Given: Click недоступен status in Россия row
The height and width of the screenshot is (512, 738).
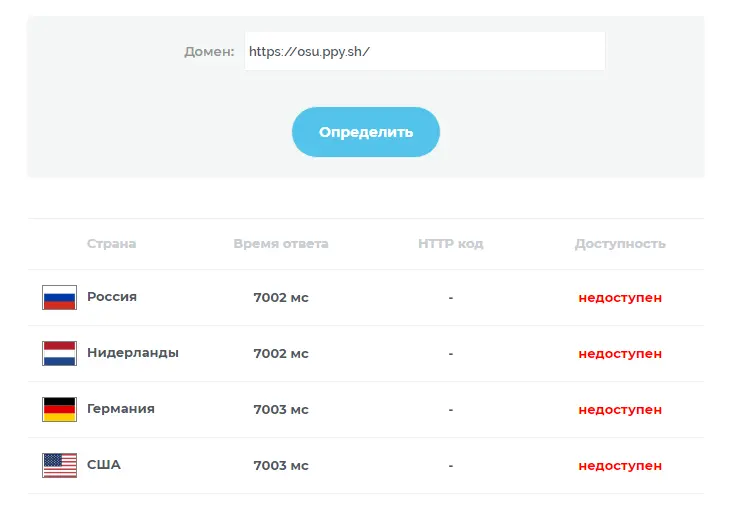Looking at the screenshot, I should 620,298.
